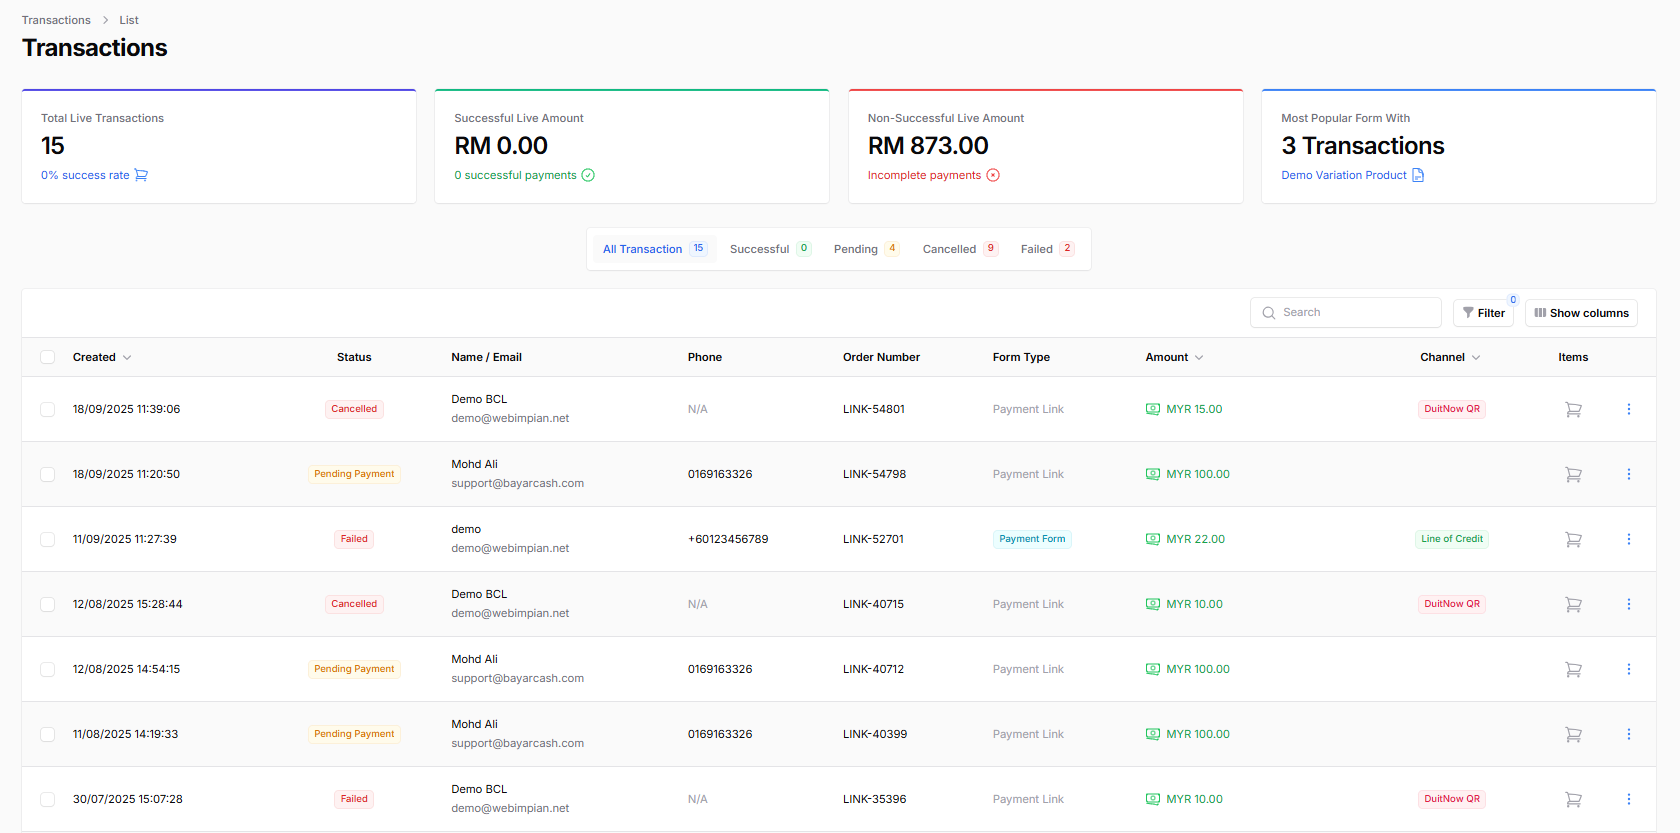Select row checkbox for 30/07/2025 15:07:28
1680x833 pixels.
pos(47,799)
